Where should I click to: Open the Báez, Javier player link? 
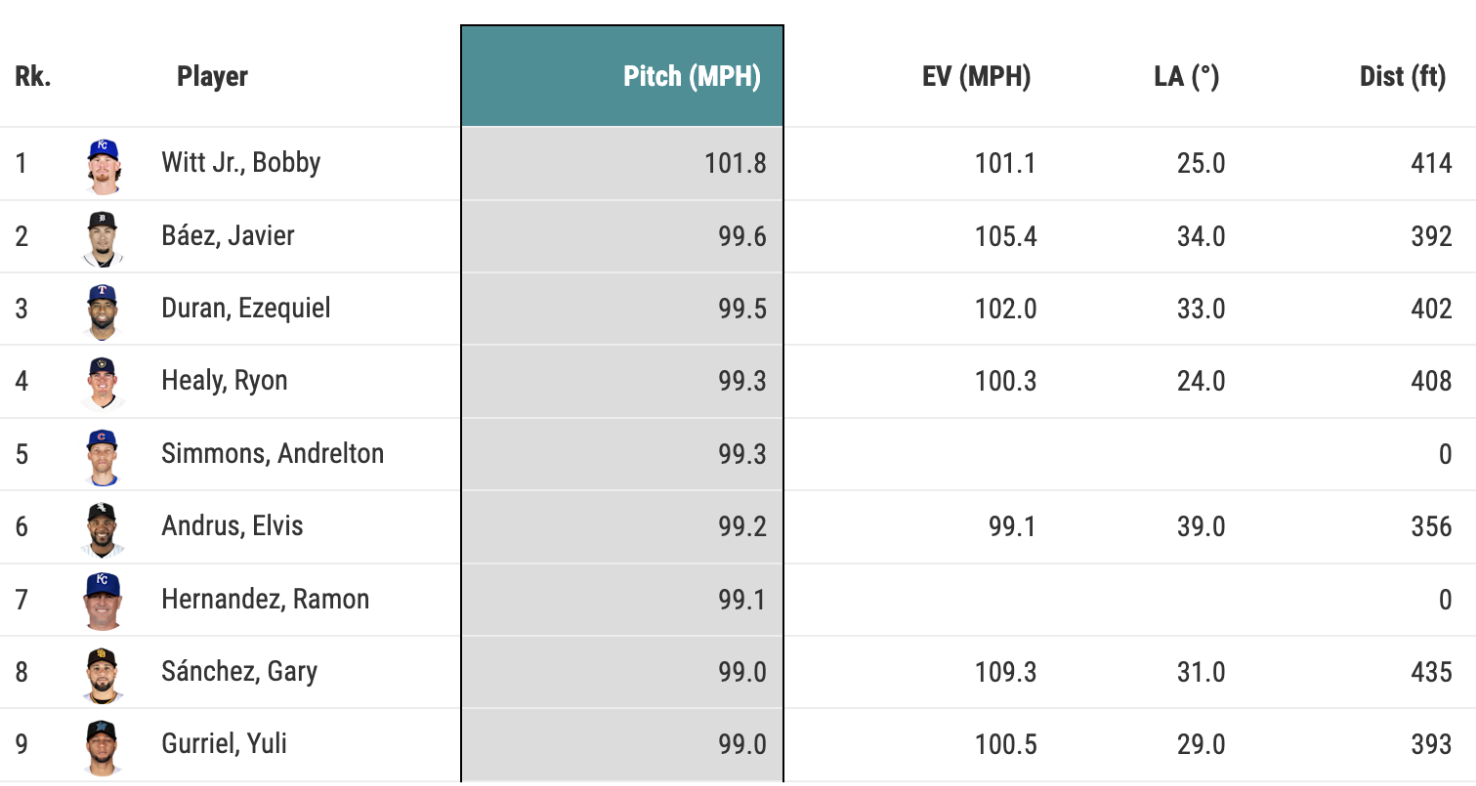click(228, 236)
